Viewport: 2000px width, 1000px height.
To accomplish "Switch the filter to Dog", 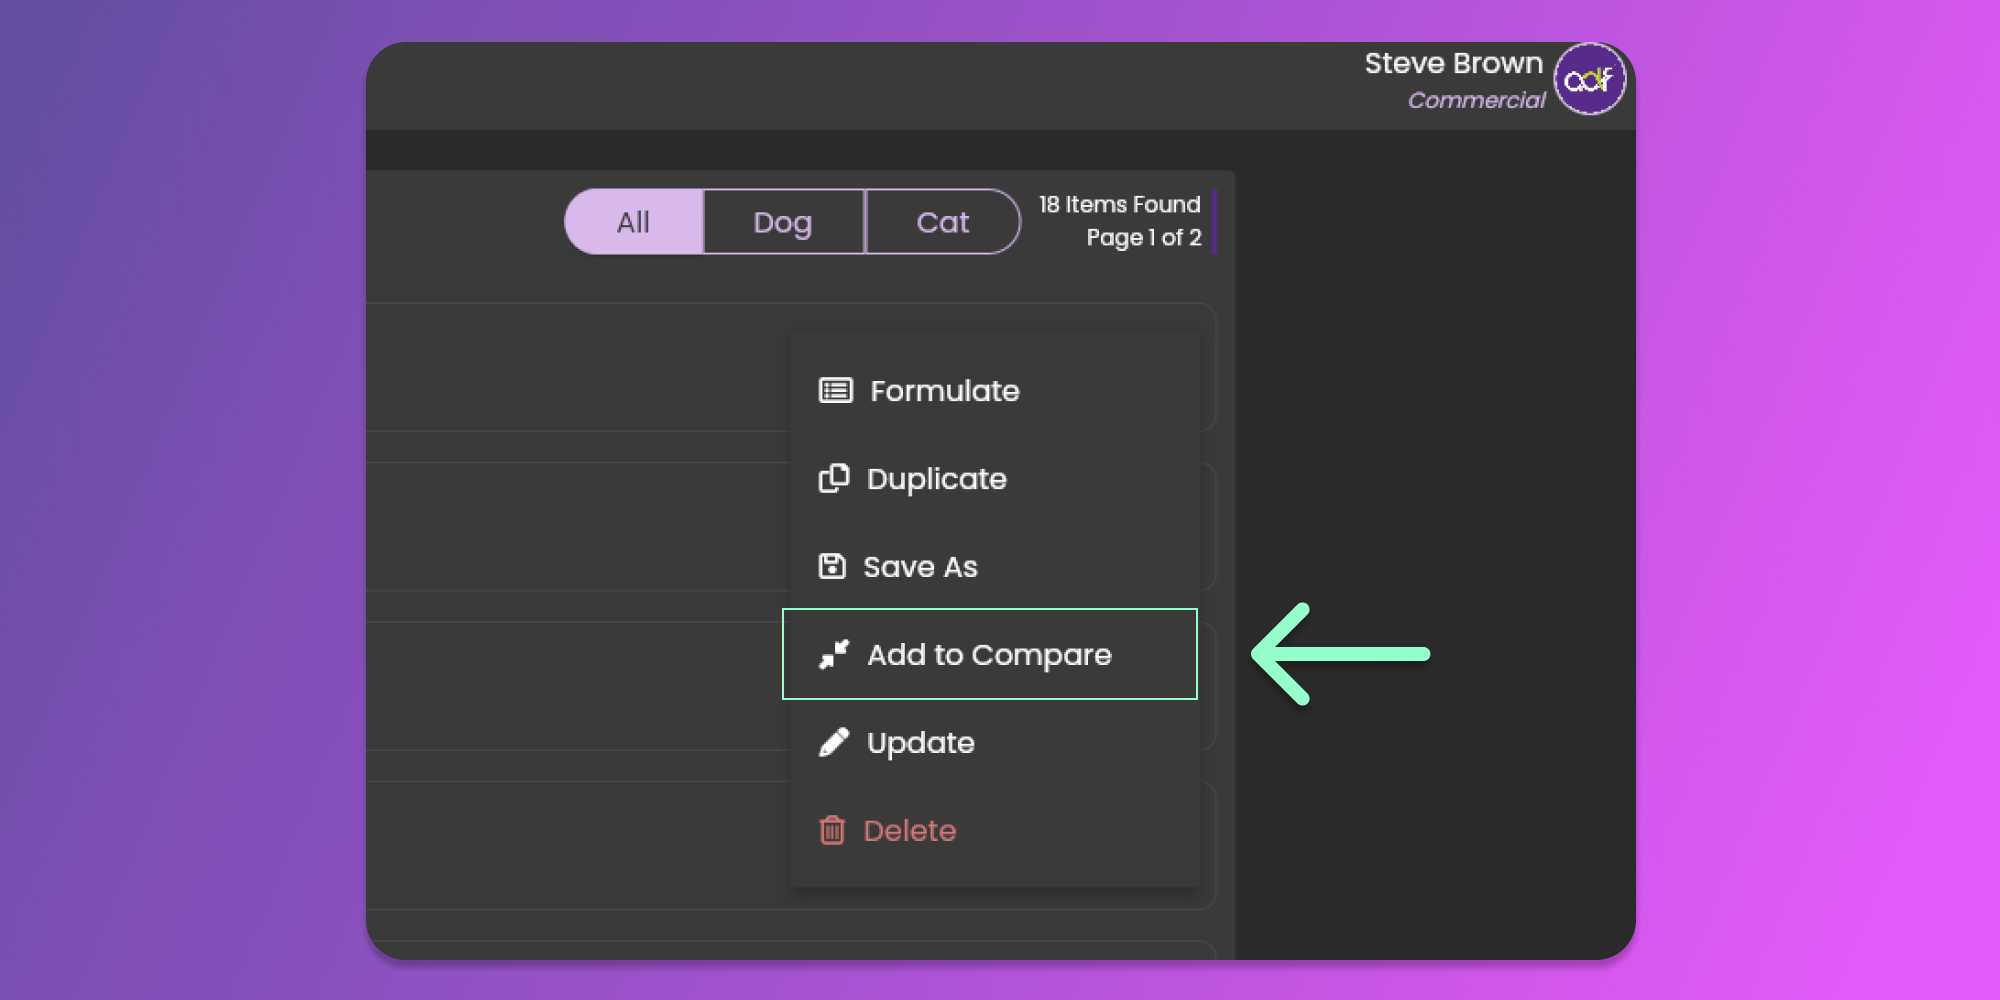I will coord(783,222).
